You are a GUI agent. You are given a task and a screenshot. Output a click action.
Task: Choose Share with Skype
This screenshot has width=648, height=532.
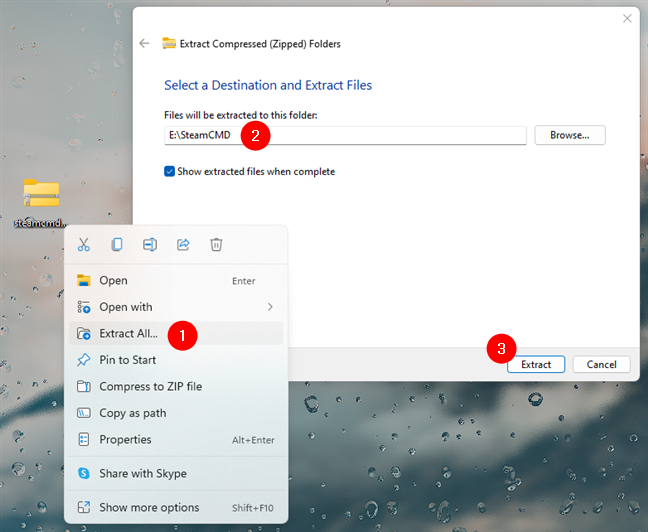176,473
